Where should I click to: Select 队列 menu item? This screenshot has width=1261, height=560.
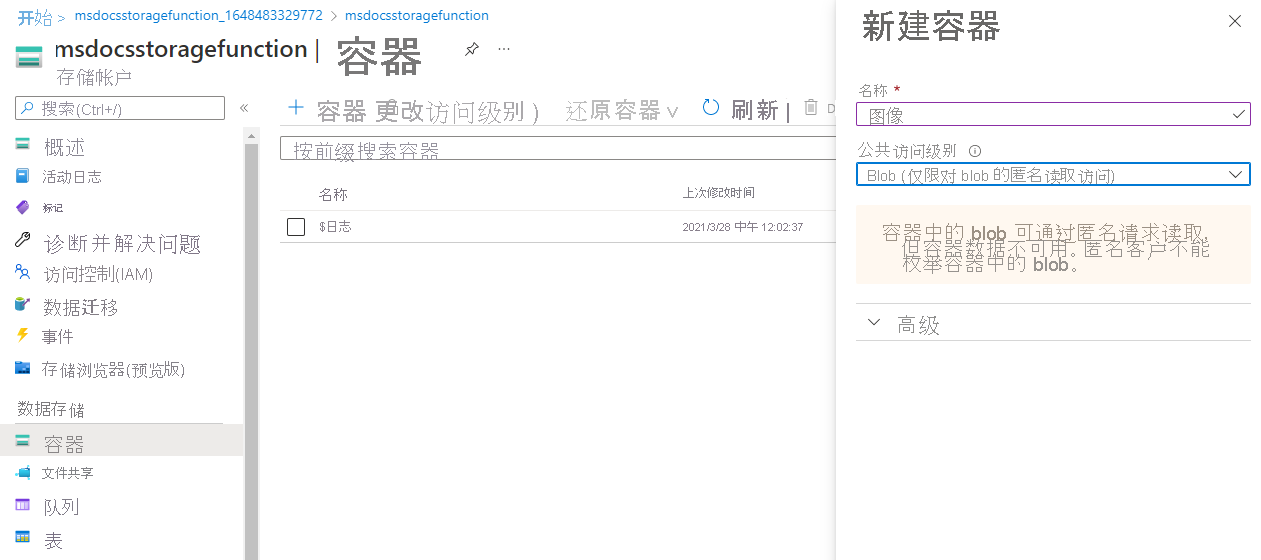[61, 507]
